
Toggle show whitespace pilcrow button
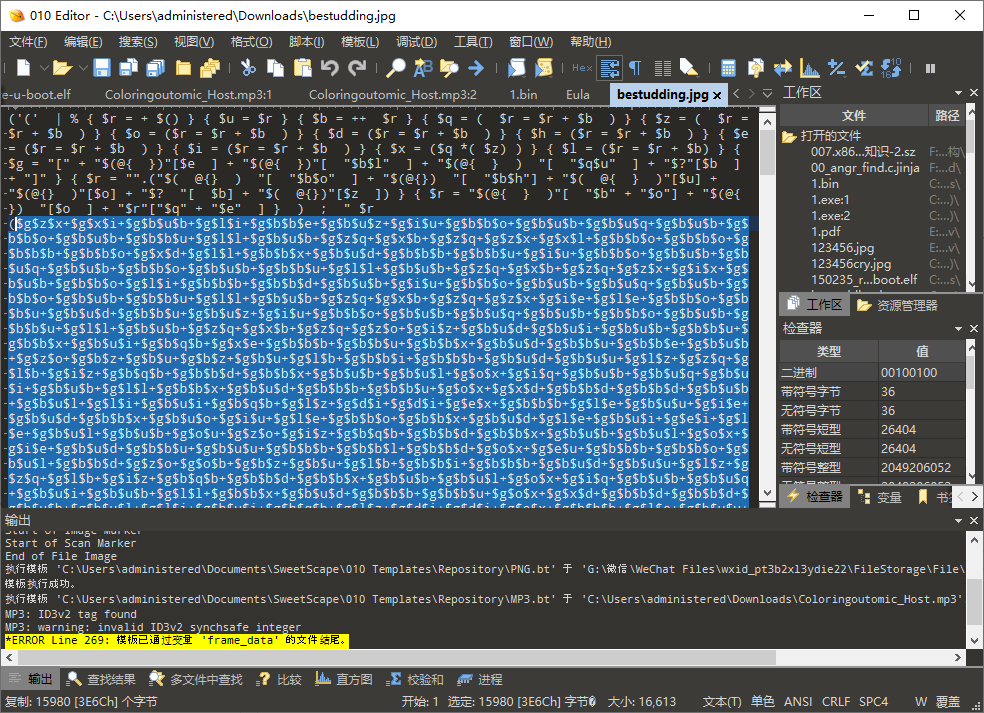point(635,68)
